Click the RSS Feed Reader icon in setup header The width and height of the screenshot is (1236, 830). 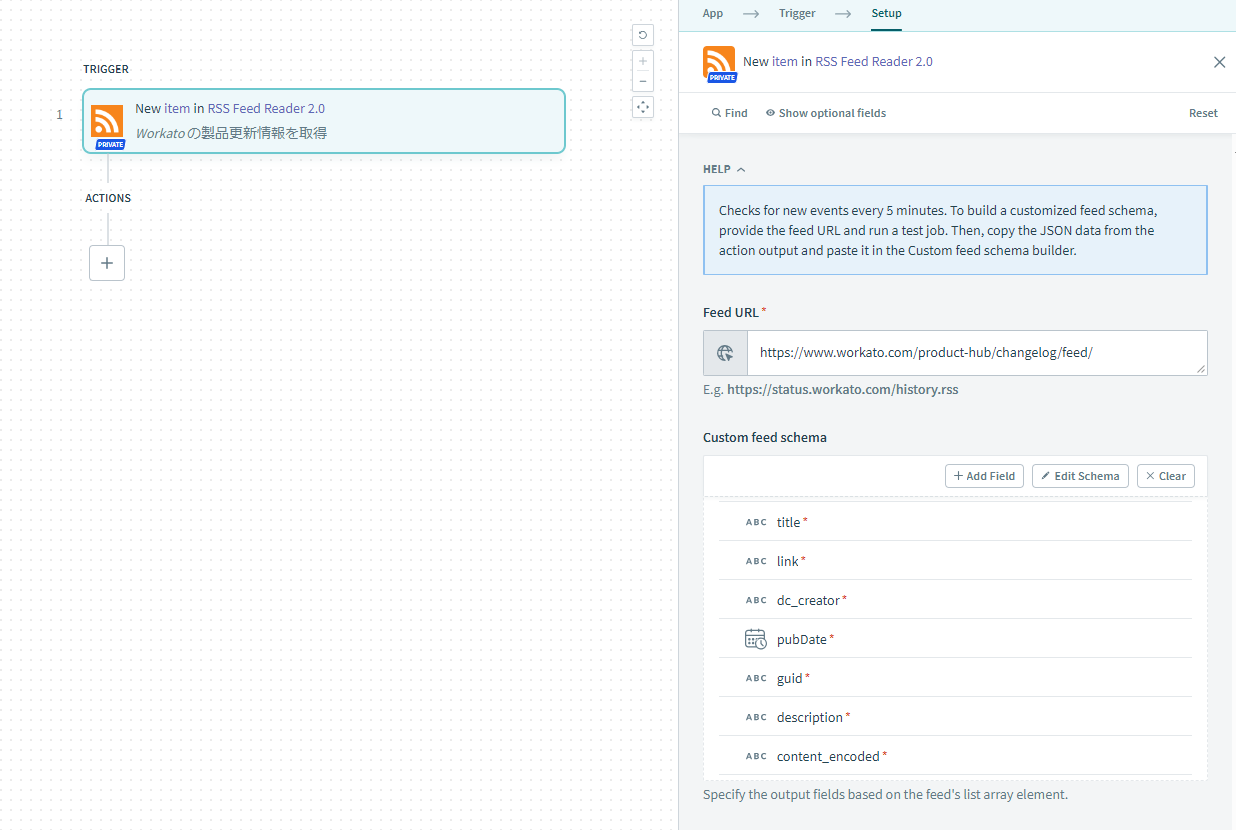pyautogui.click(x=719, y=62)
